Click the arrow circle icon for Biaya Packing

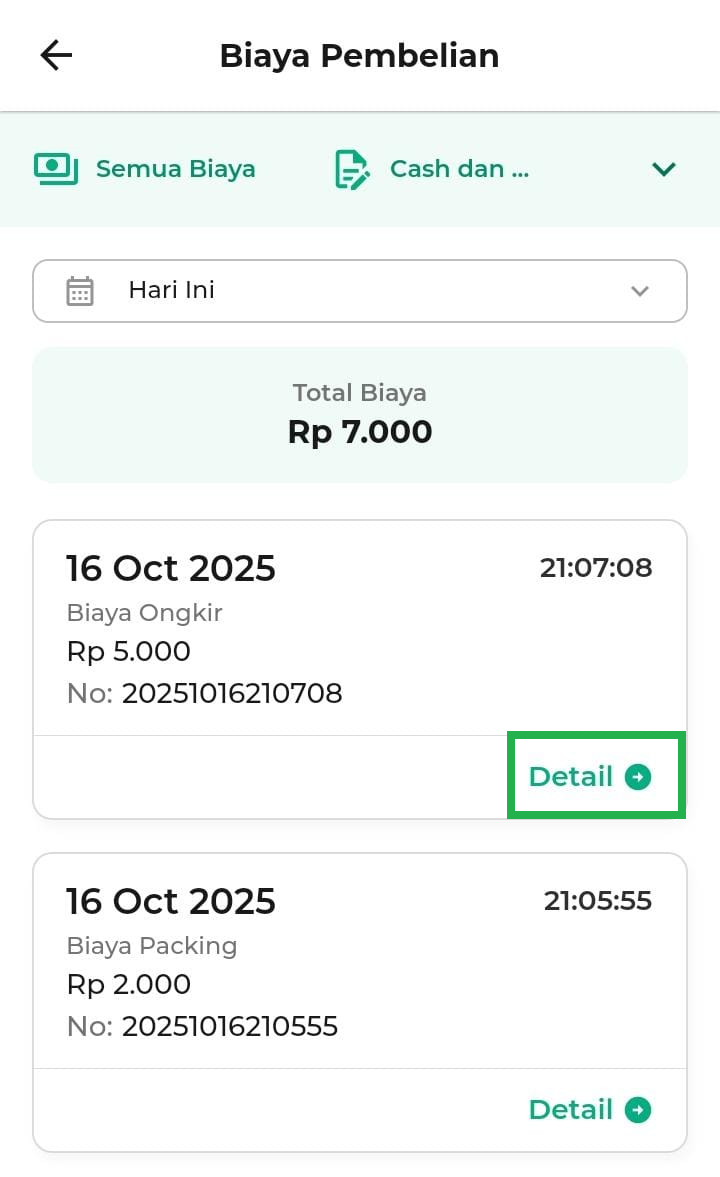(x=638, y=1110)
